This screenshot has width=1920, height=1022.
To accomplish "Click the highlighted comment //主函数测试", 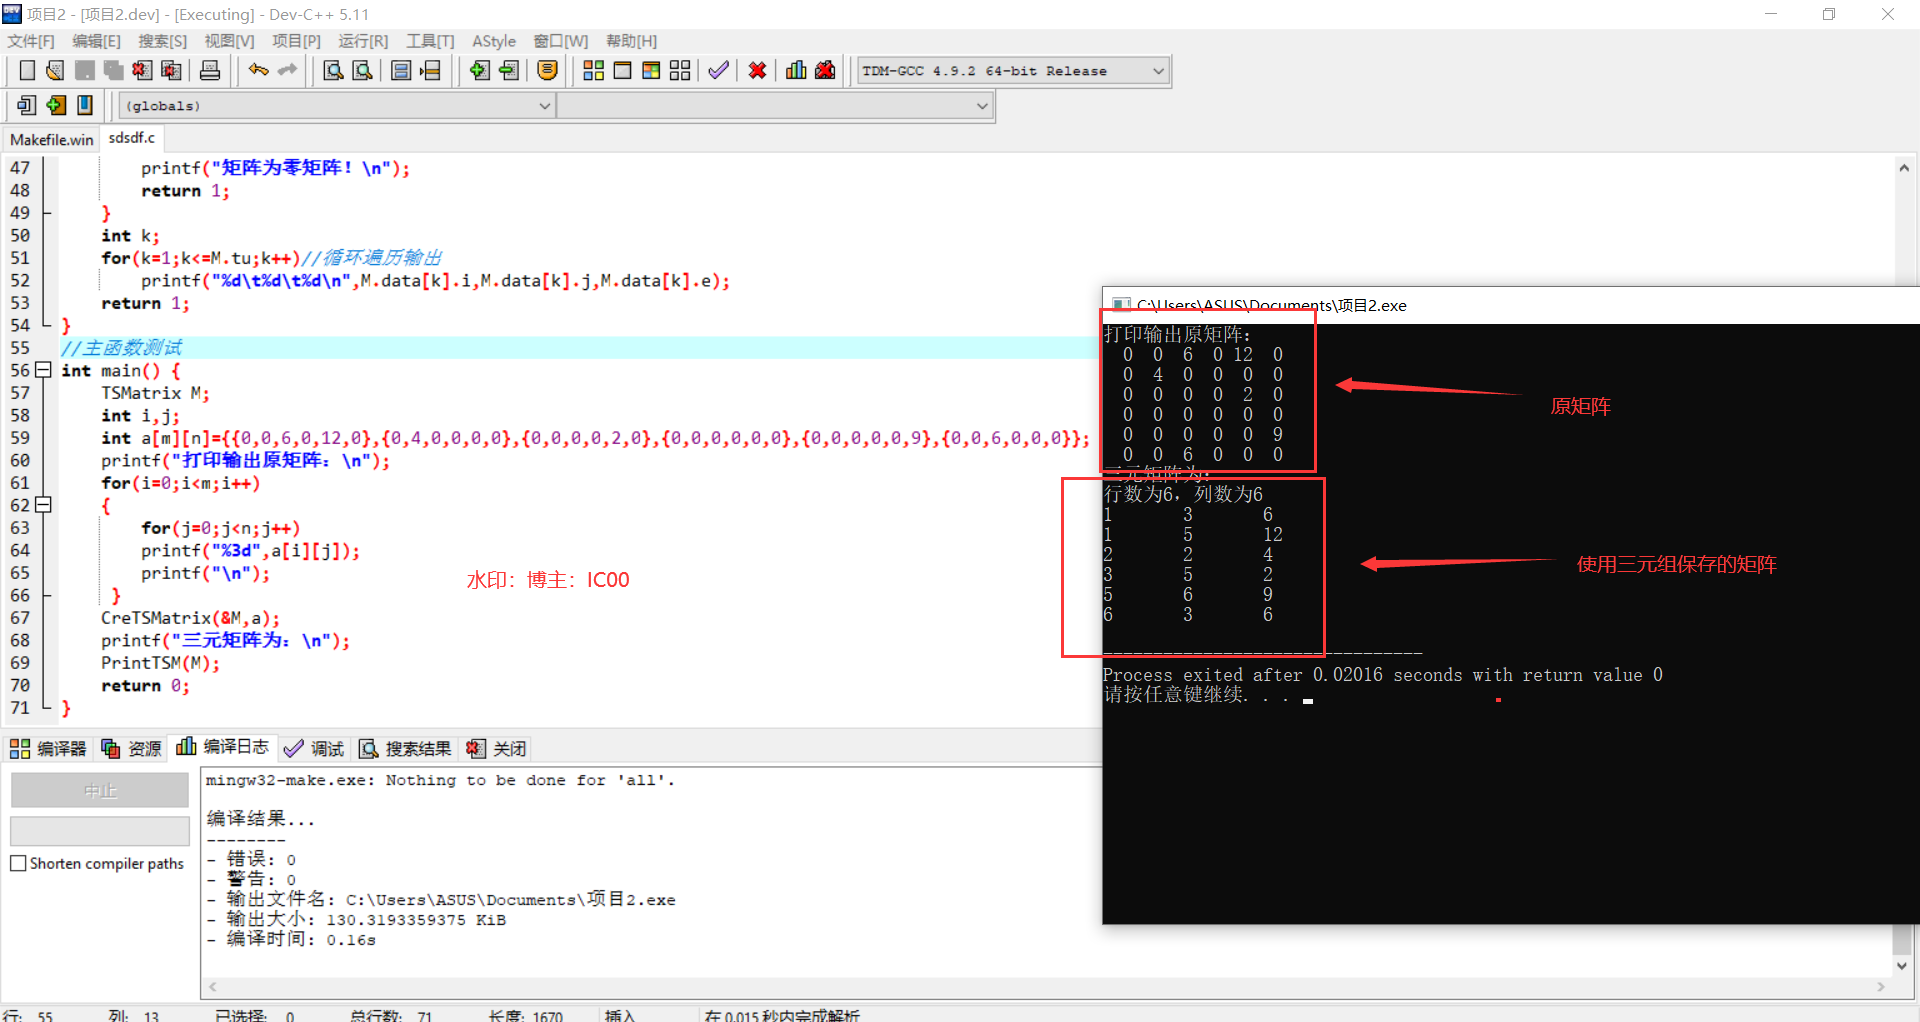I will 121,348.
